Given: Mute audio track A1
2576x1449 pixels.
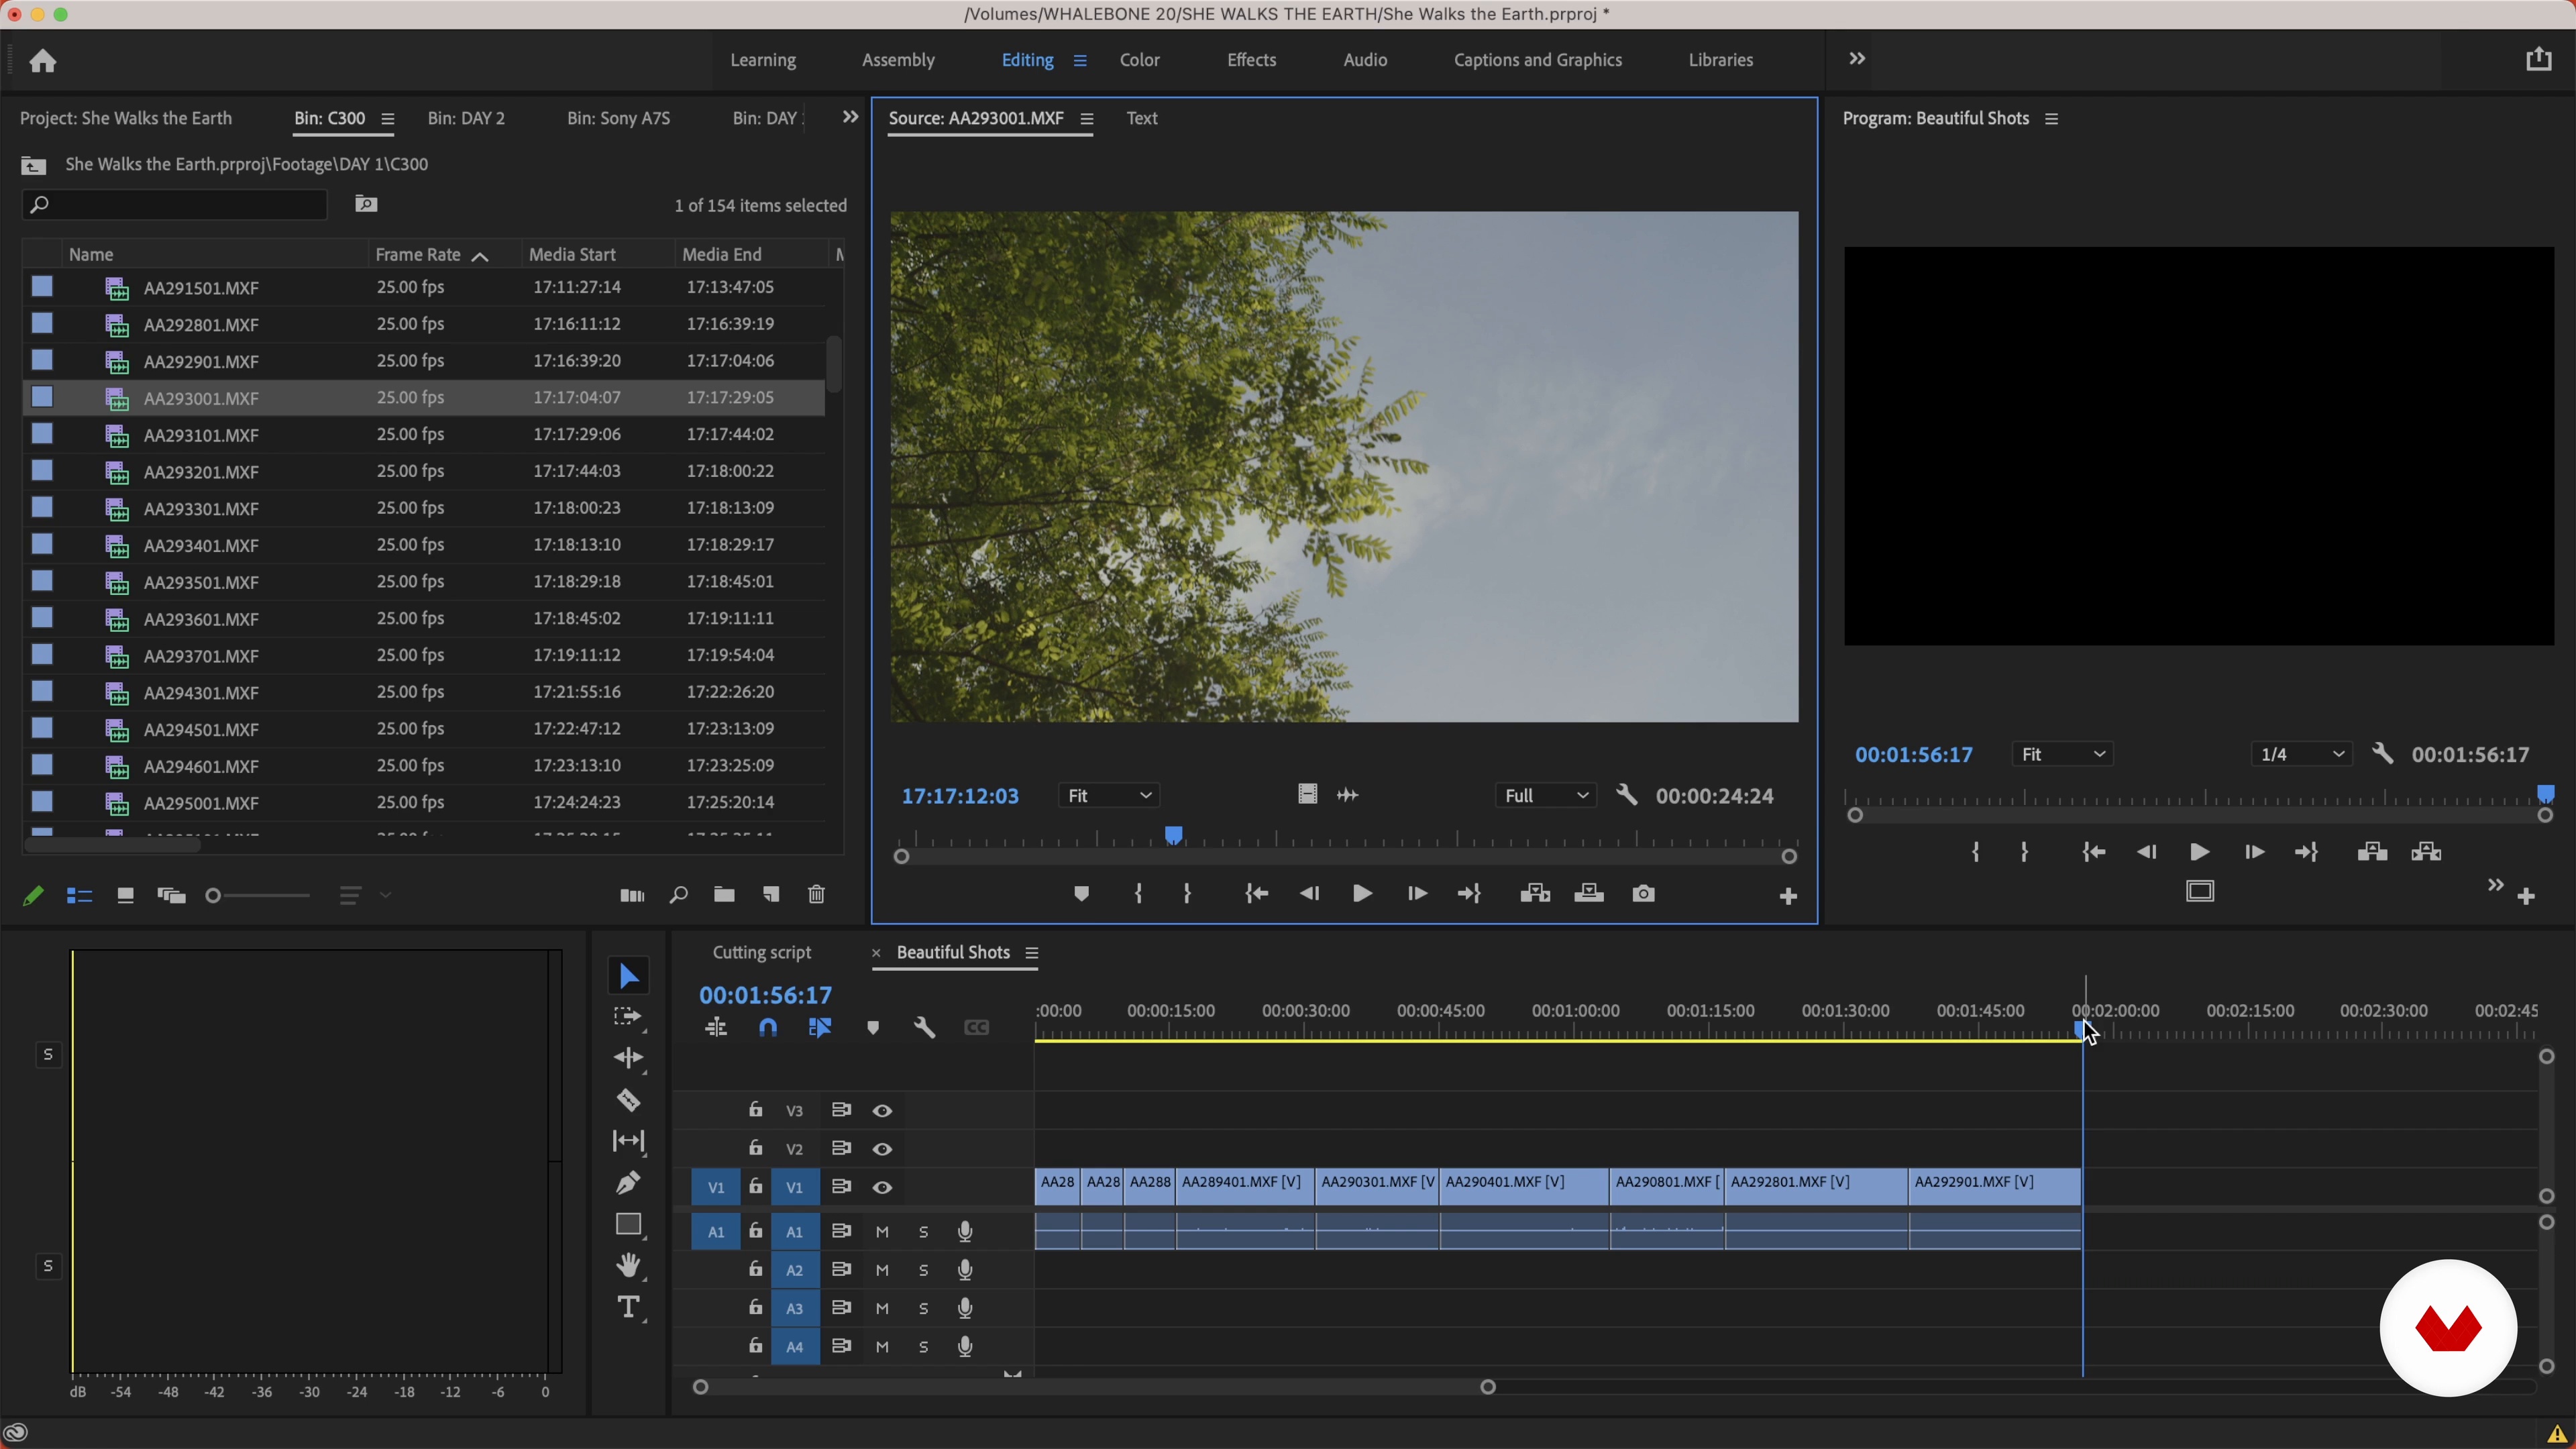Looking at the screenshot, I should (x=882, y=1232).
